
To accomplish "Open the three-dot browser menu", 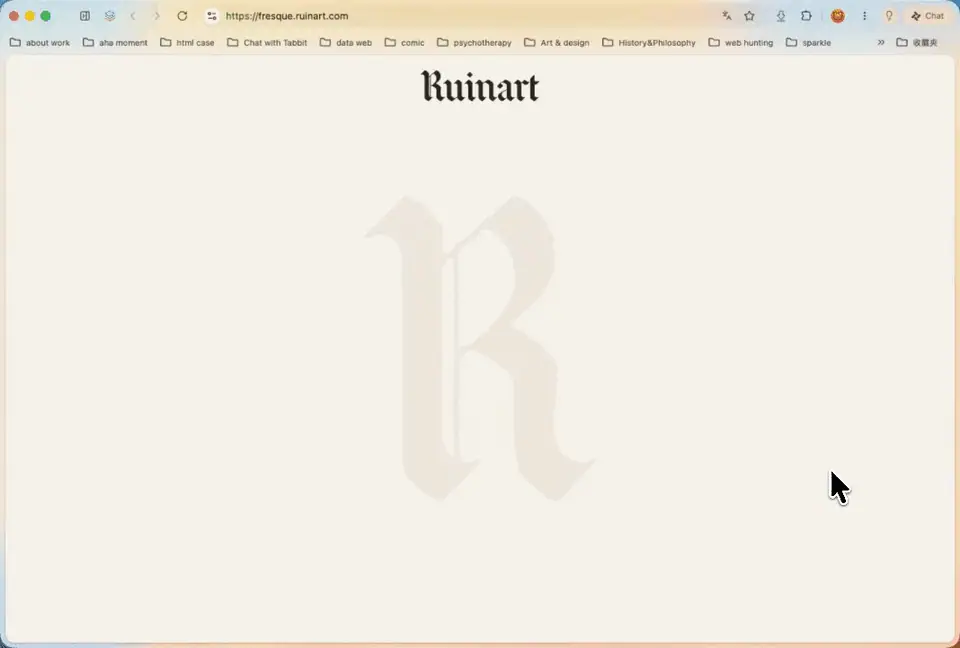I will point(864,16).
